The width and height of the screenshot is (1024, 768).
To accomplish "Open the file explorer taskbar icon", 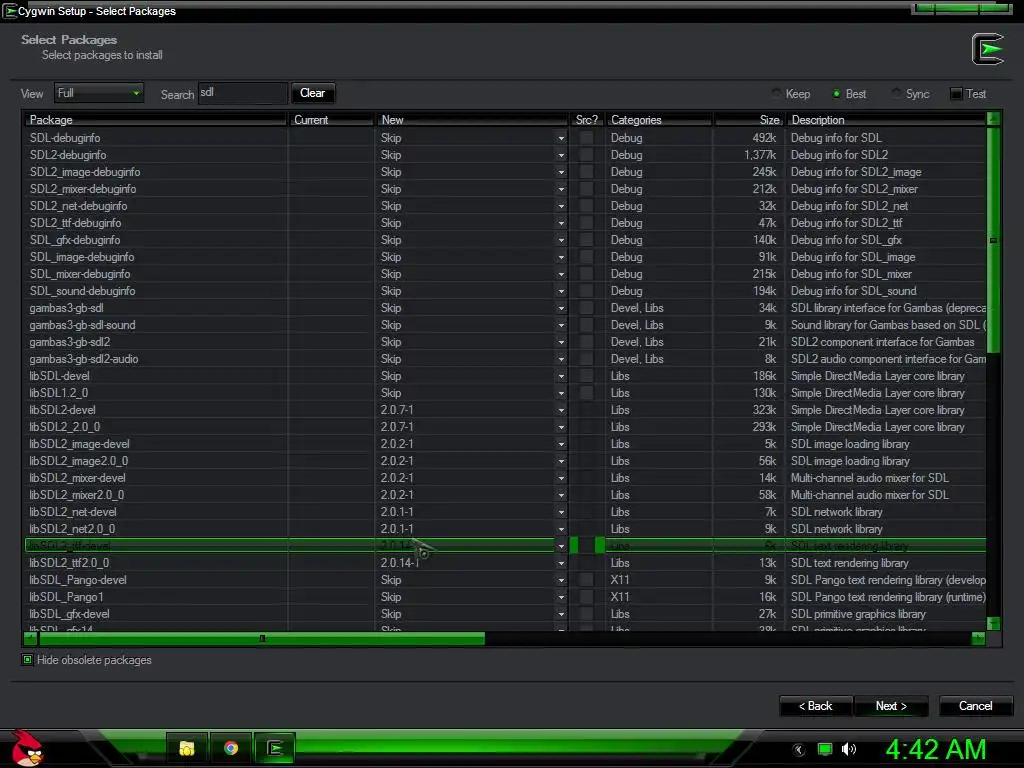I will coord(187,748).
